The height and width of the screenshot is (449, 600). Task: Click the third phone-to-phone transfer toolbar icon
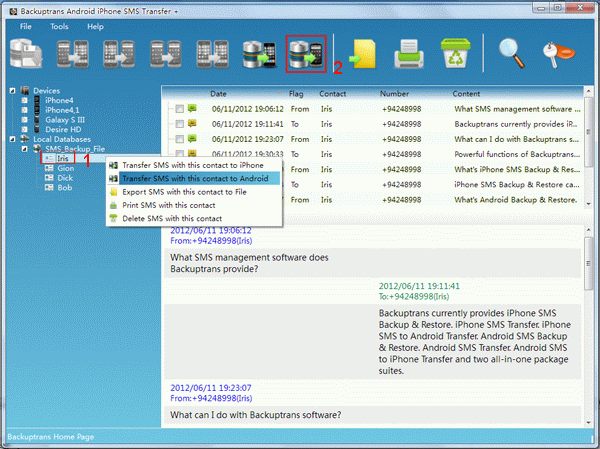166,54
